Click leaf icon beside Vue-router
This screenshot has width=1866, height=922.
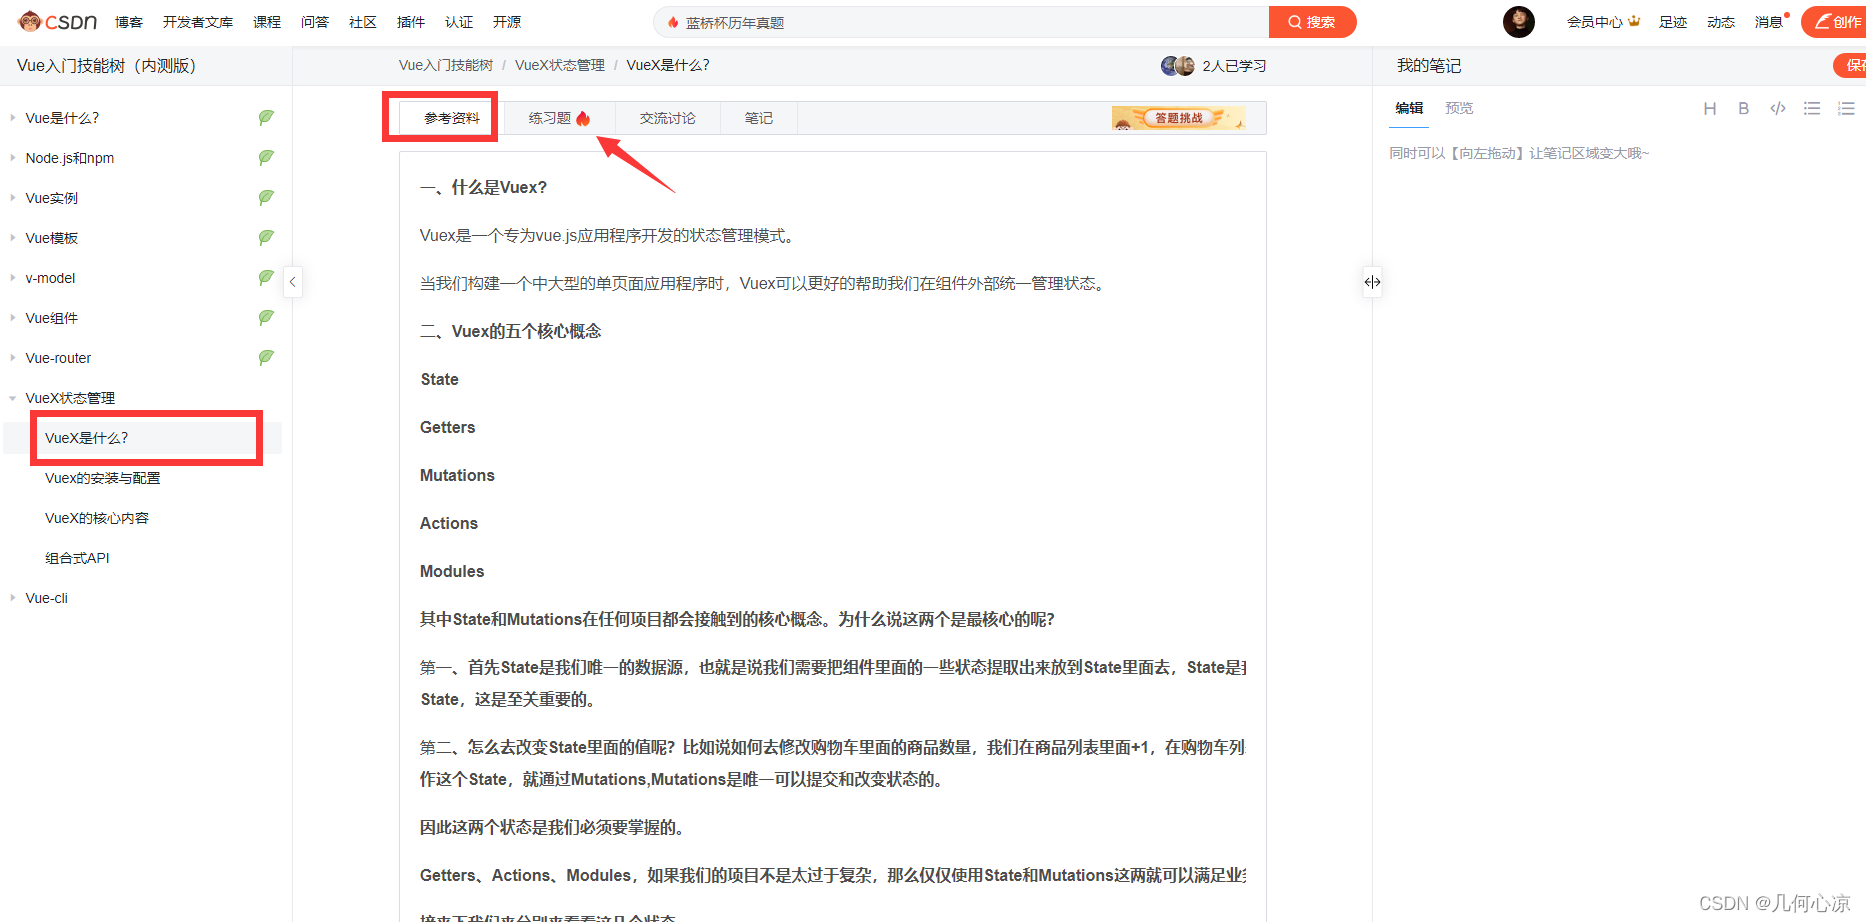pyautogui.click(x=266, y=357)
